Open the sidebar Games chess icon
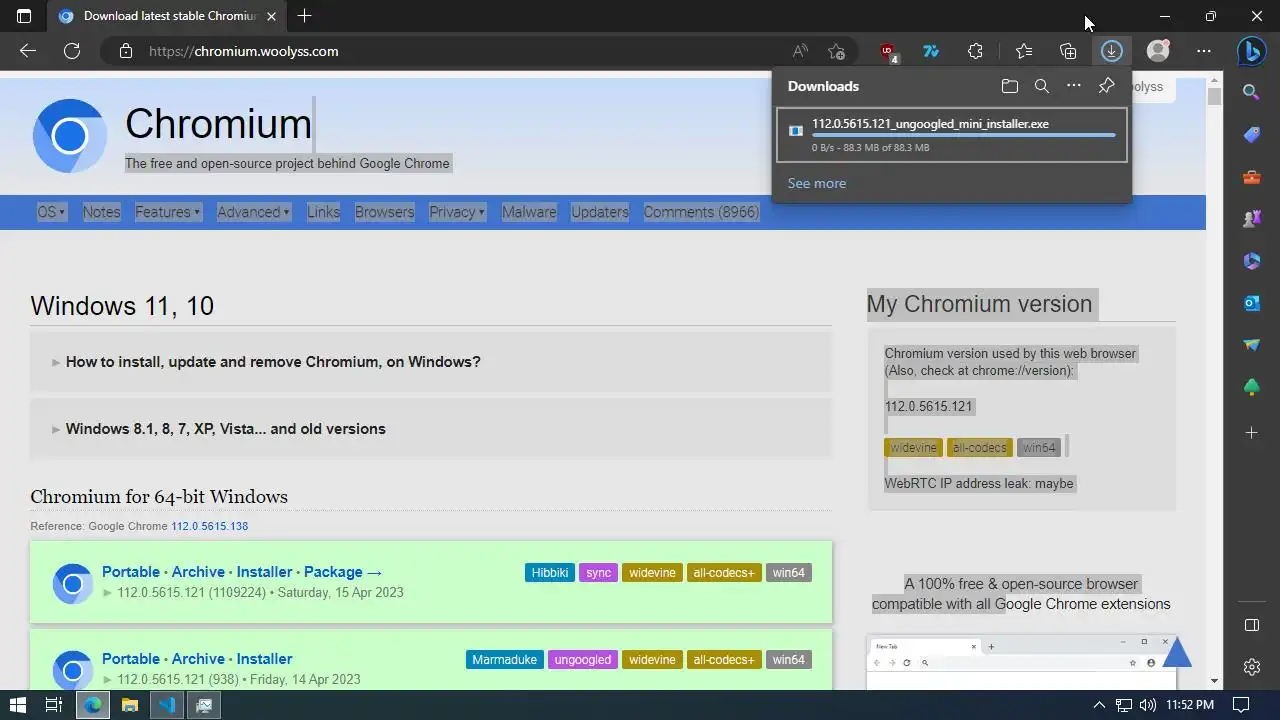This screenshot has height=720, width=1280. (x=1252, y=219)
